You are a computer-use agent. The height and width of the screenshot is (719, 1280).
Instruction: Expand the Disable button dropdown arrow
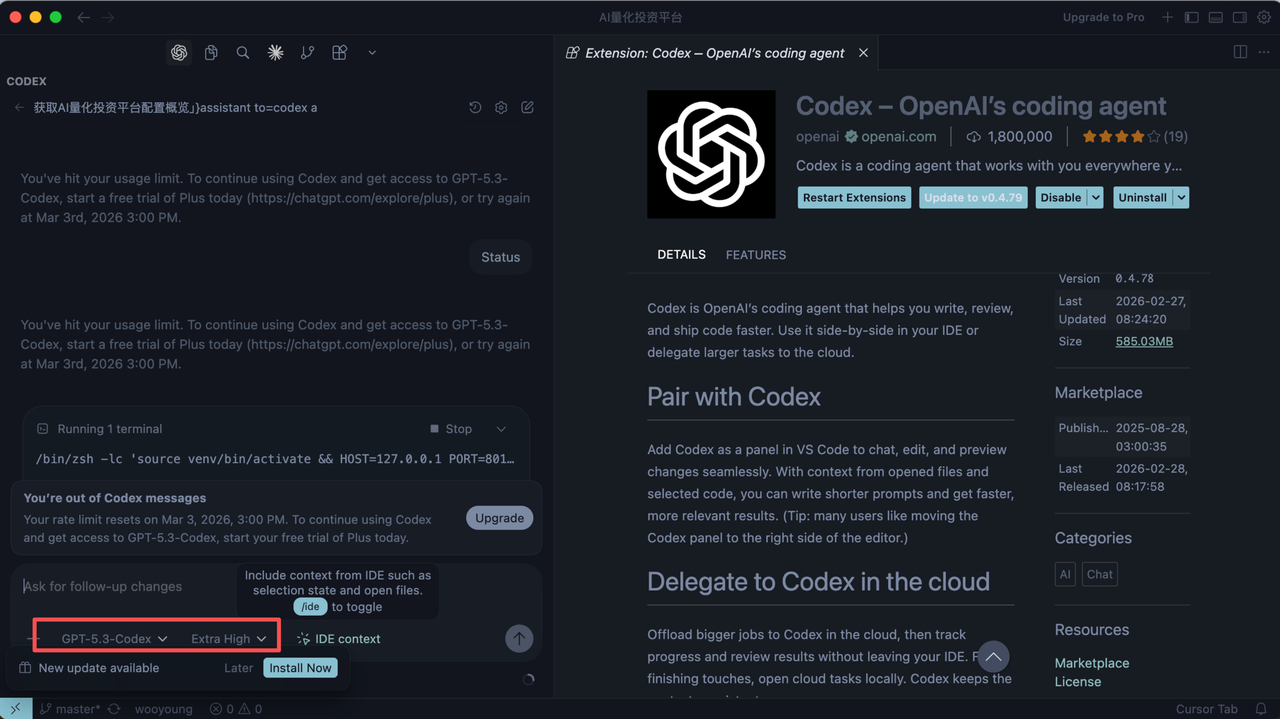click(1096, 198)
